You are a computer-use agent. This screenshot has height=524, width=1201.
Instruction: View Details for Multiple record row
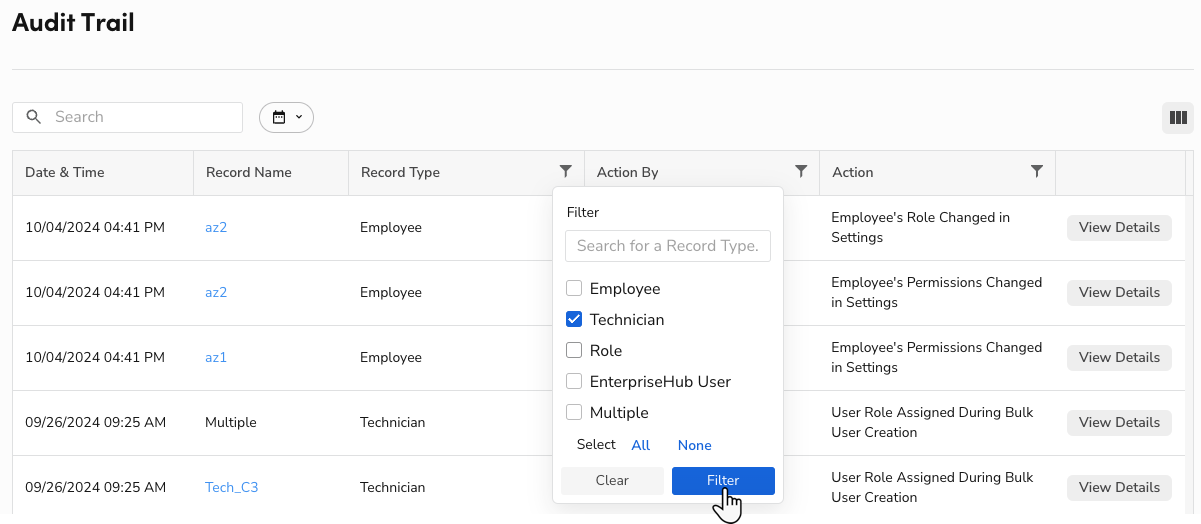click(x=1119, y=422)
